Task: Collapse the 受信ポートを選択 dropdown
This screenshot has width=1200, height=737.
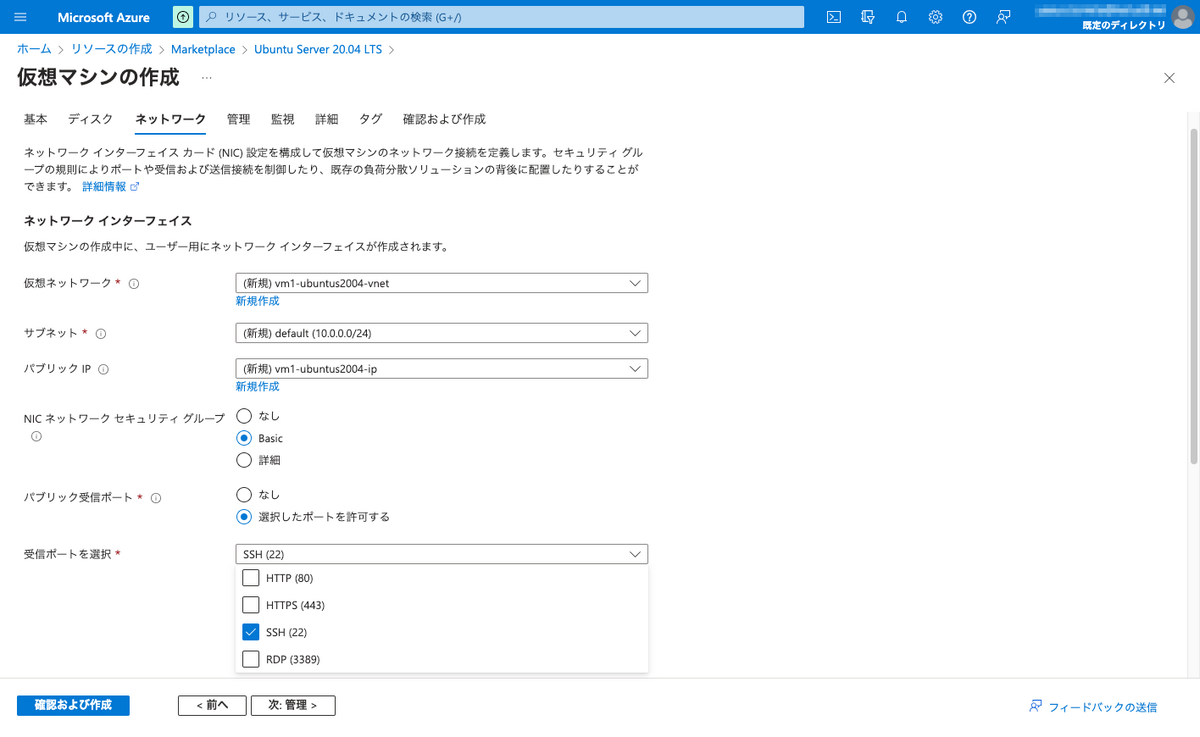Action: (x=442, y=554)
